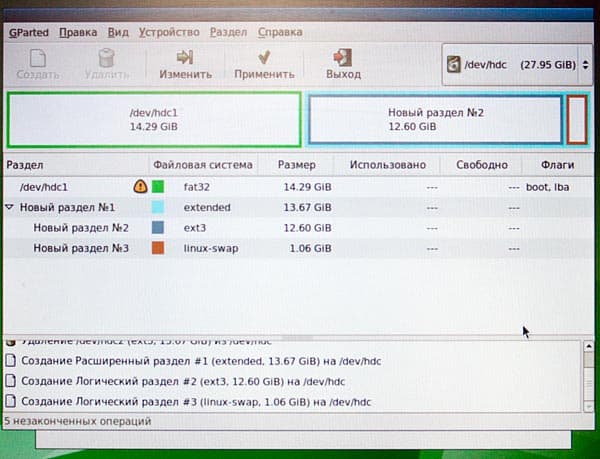600x459 pixels.
Task: Click the ext3 filesystem cell
Action: [195, 228]
